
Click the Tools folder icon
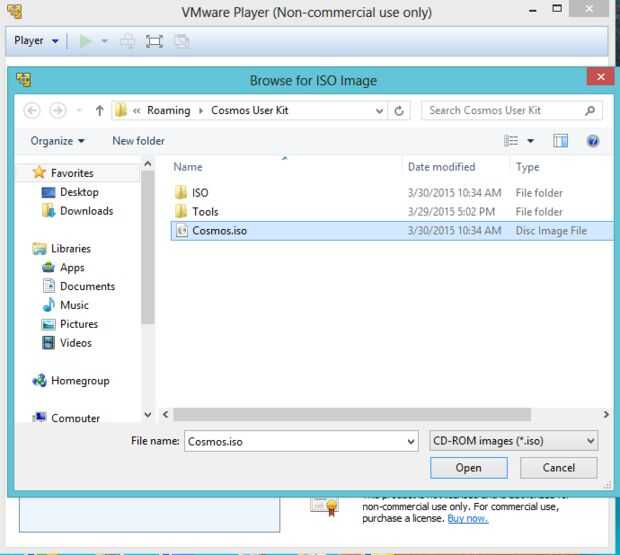[x=181, y=211]
